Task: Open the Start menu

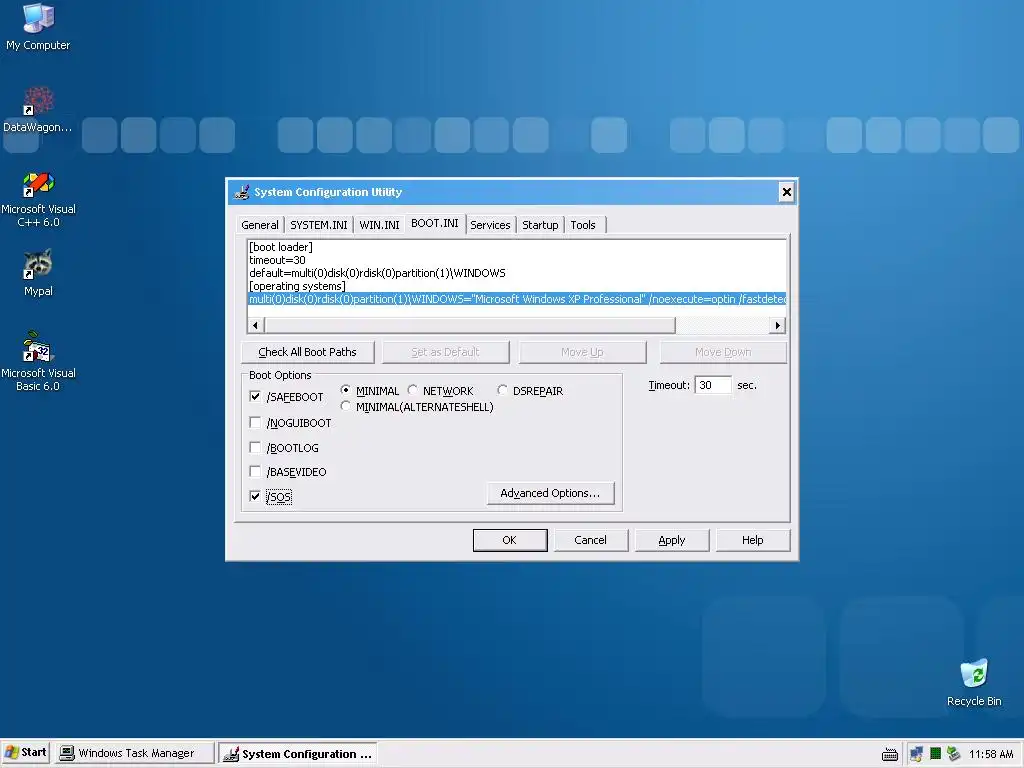Action: 26,753
